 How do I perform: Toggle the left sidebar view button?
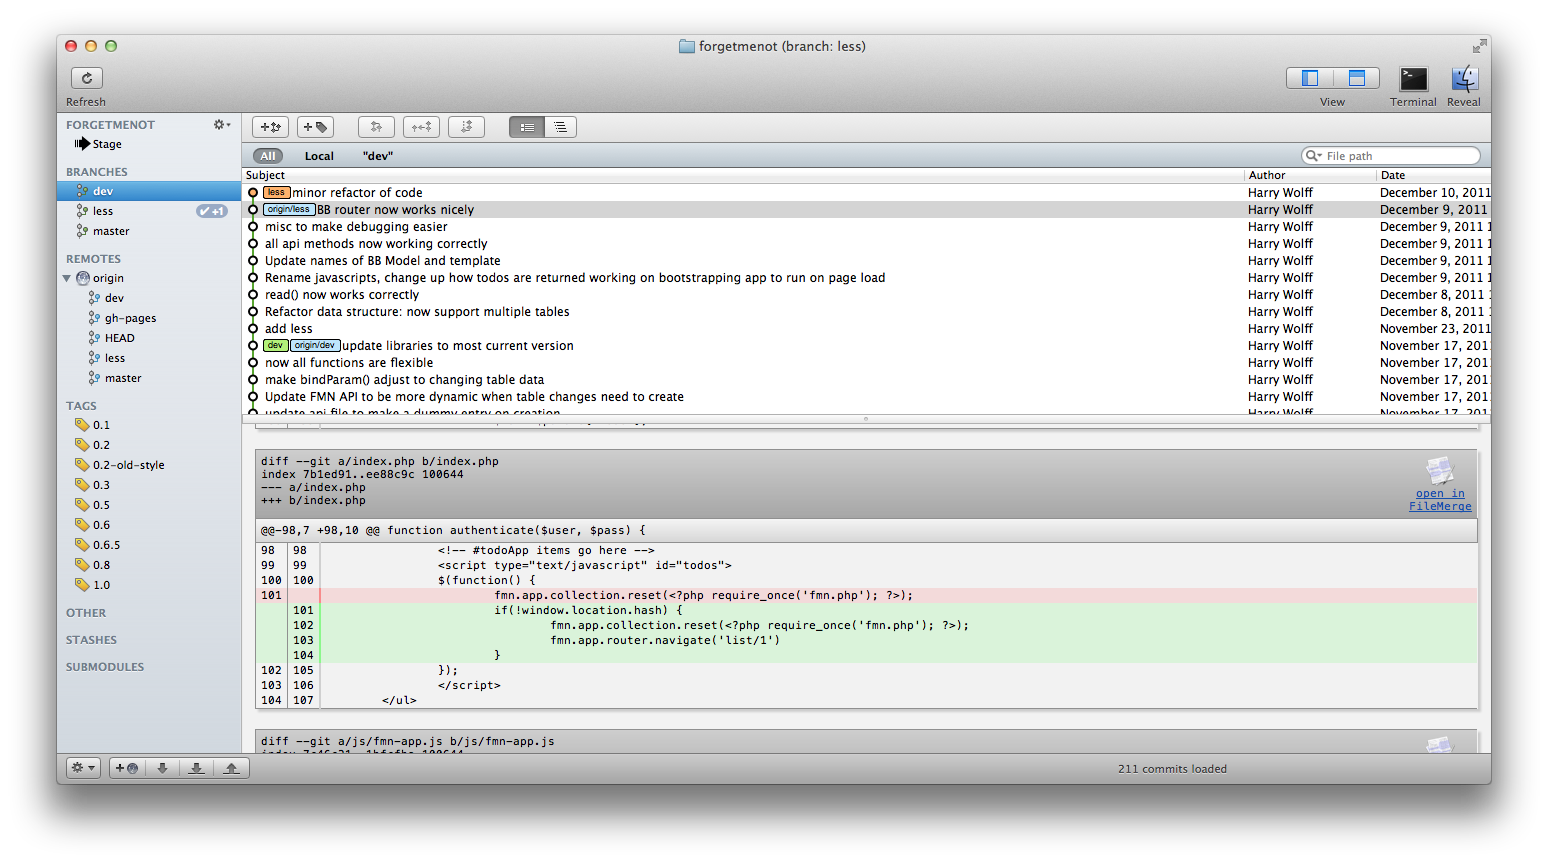(1310, 78)
